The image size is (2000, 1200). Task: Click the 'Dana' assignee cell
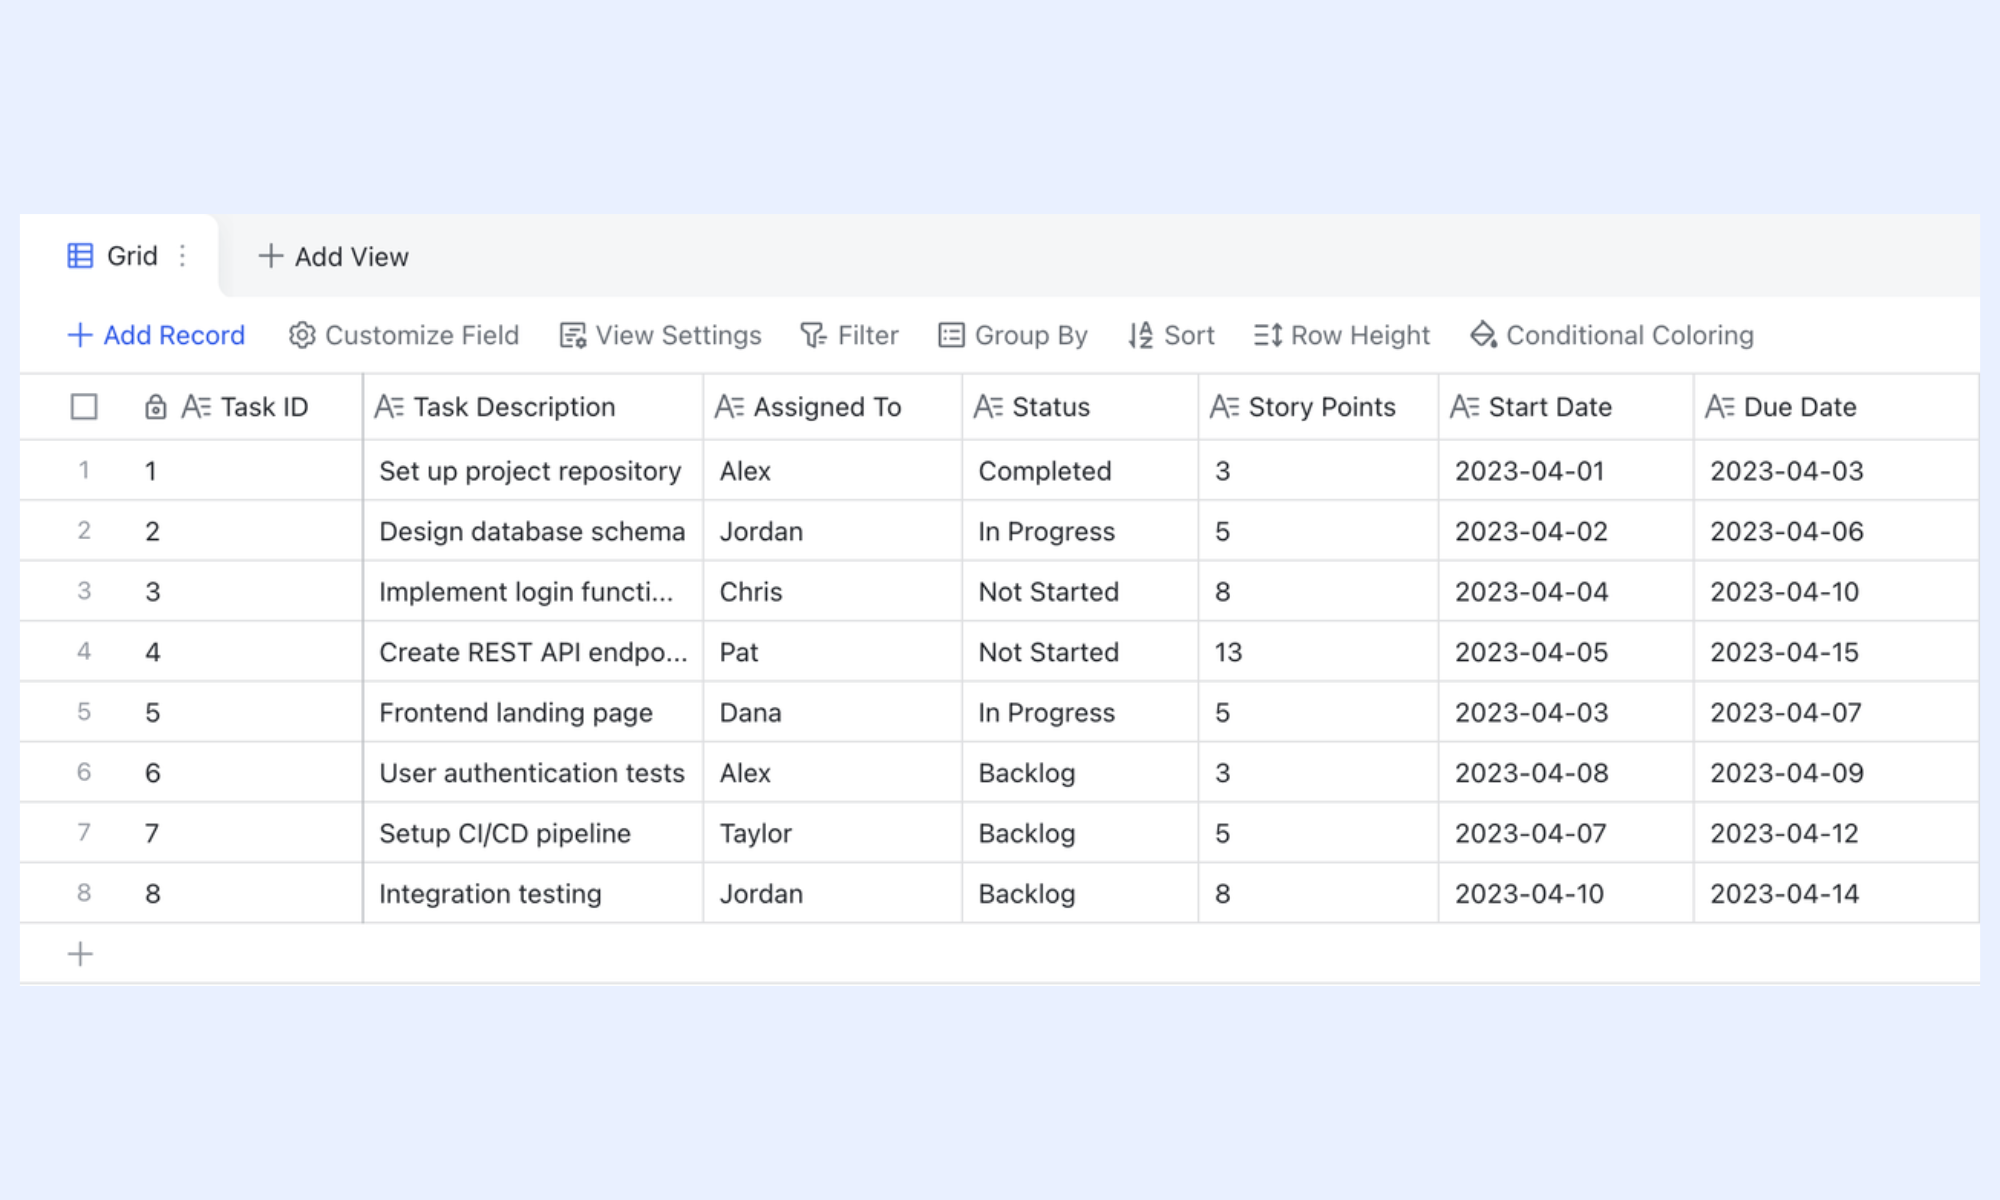(832, 712)
